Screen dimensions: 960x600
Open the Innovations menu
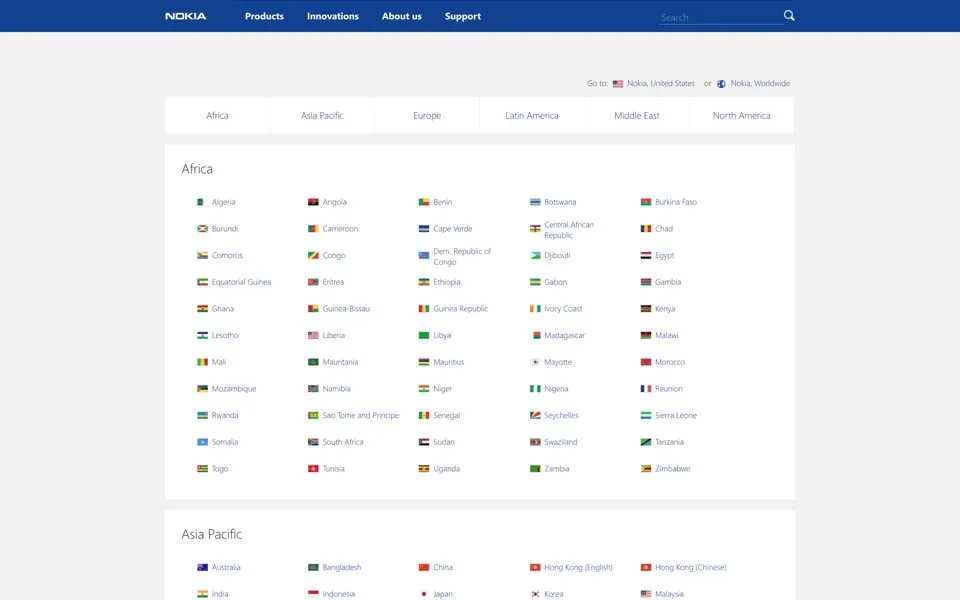(x=333, y=16)
